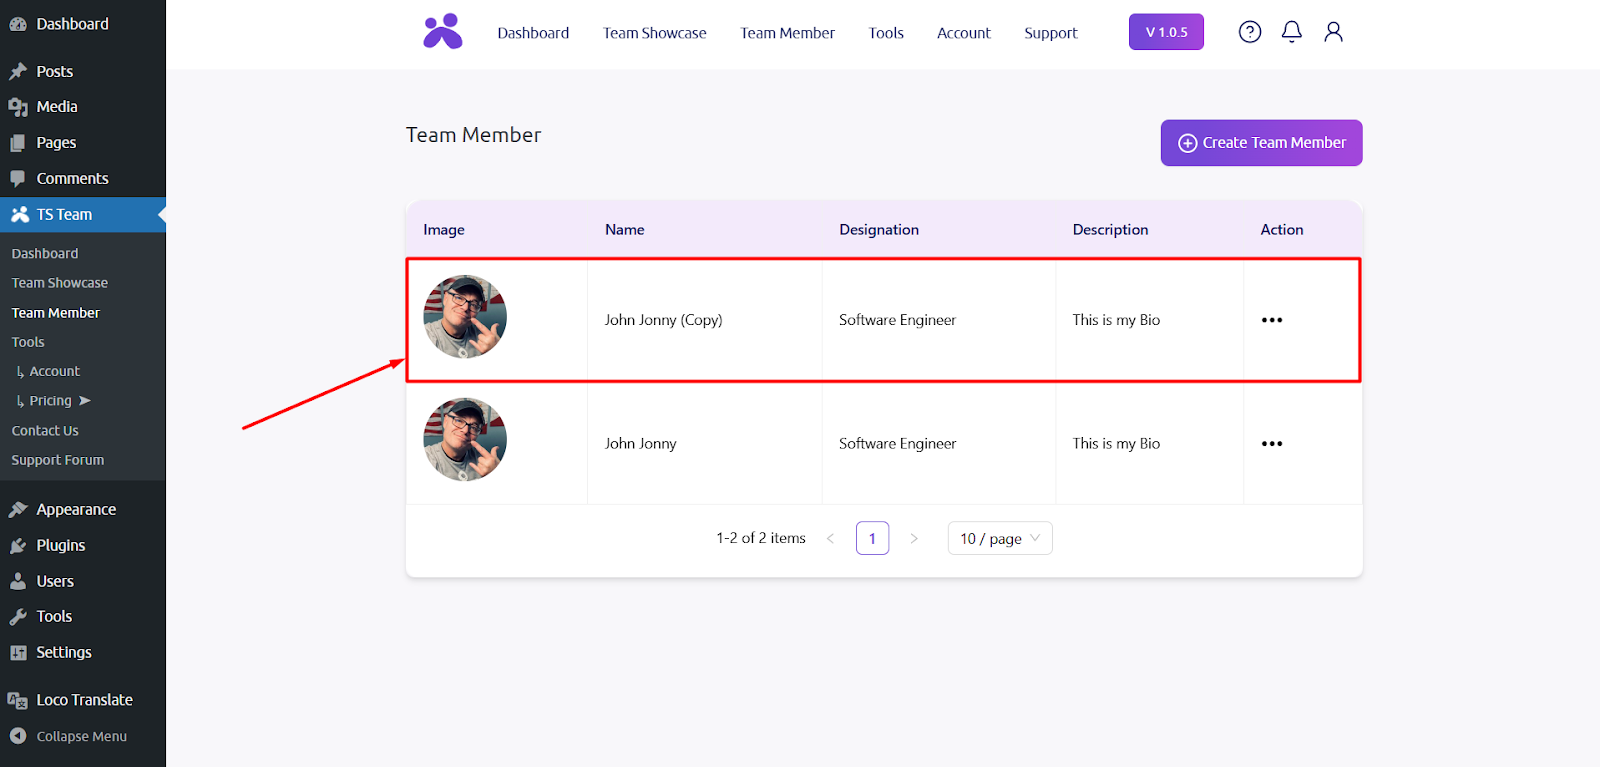Open the WordPress Media library

56,107
